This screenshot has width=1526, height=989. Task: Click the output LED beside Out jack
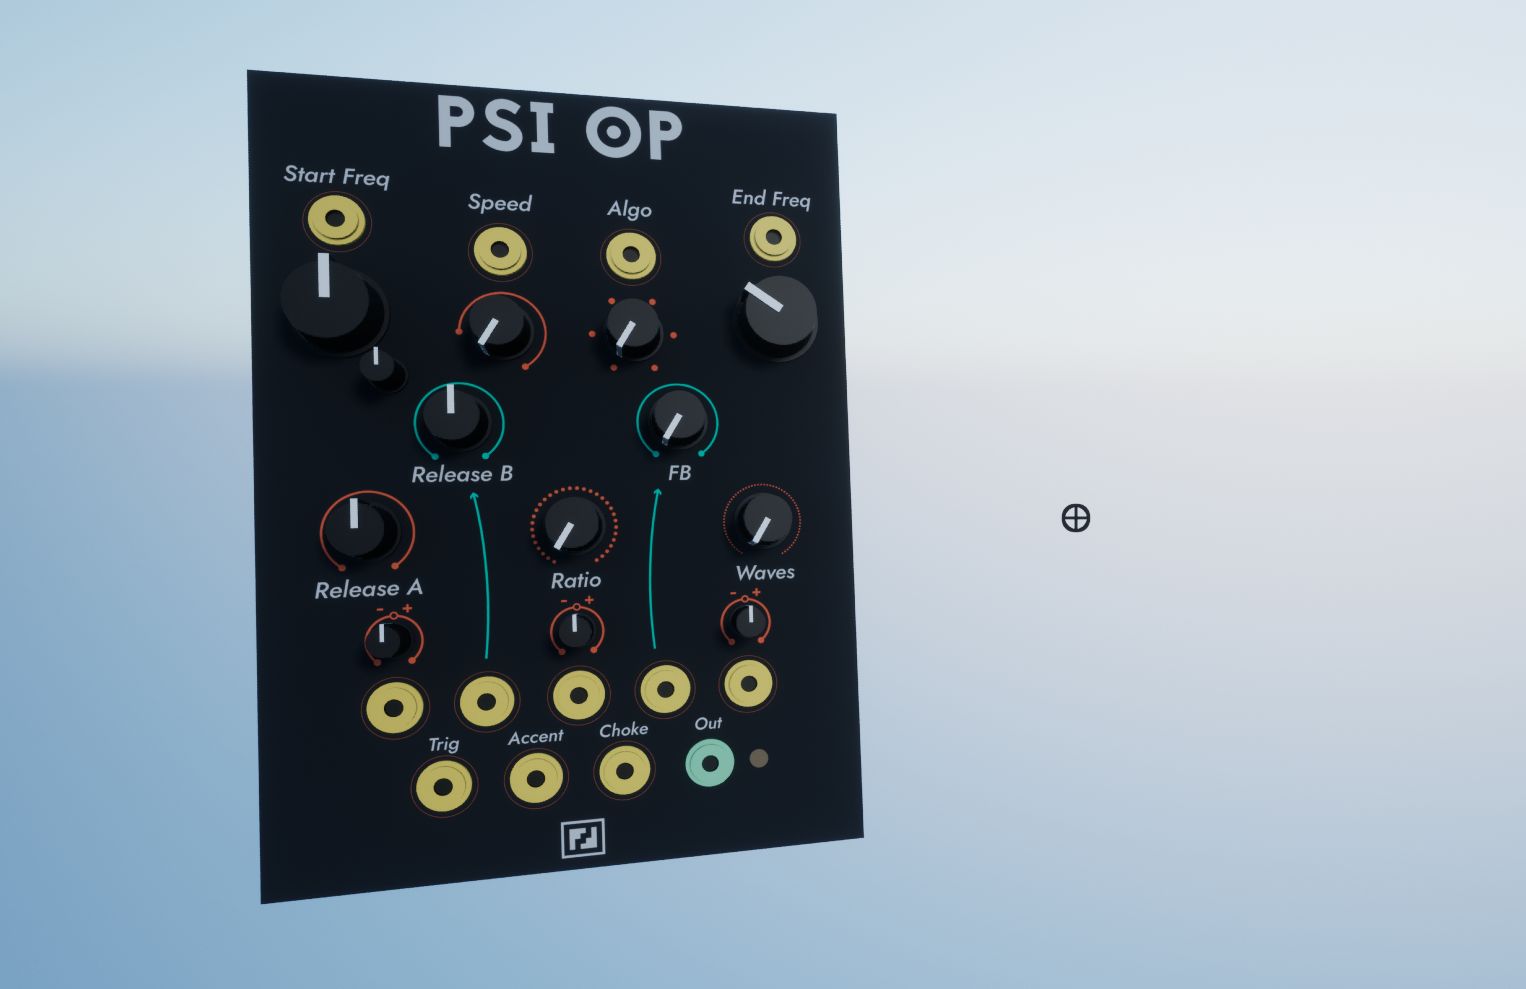point(759,758)
